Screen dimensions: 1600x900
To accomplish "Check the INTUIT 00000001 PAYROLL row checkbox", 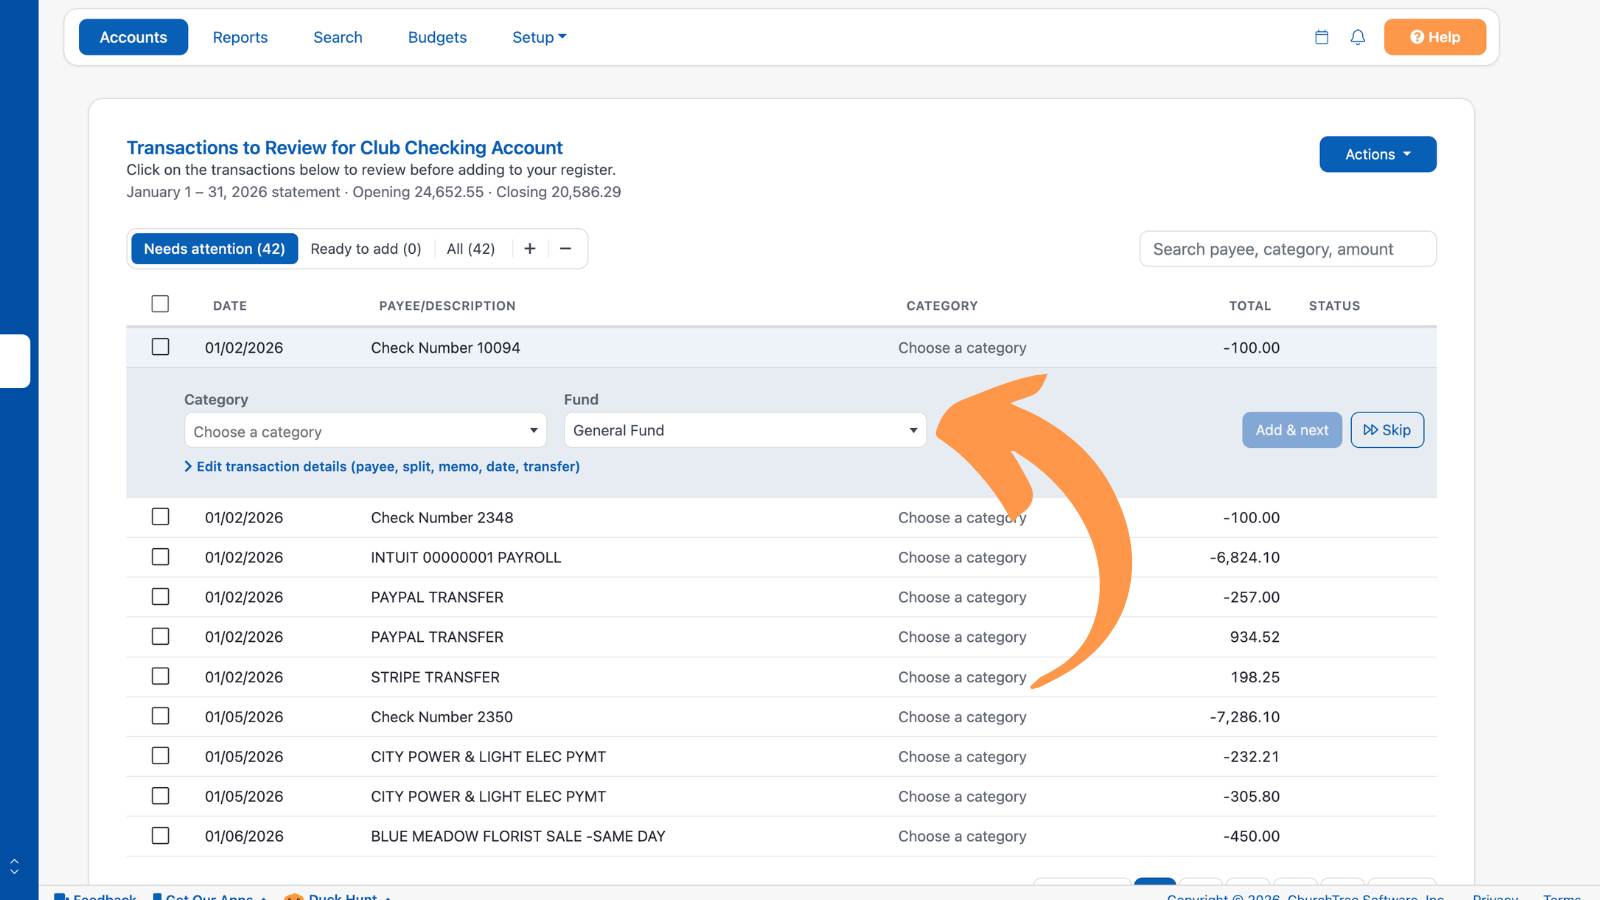I will click(x=160, y=557).
